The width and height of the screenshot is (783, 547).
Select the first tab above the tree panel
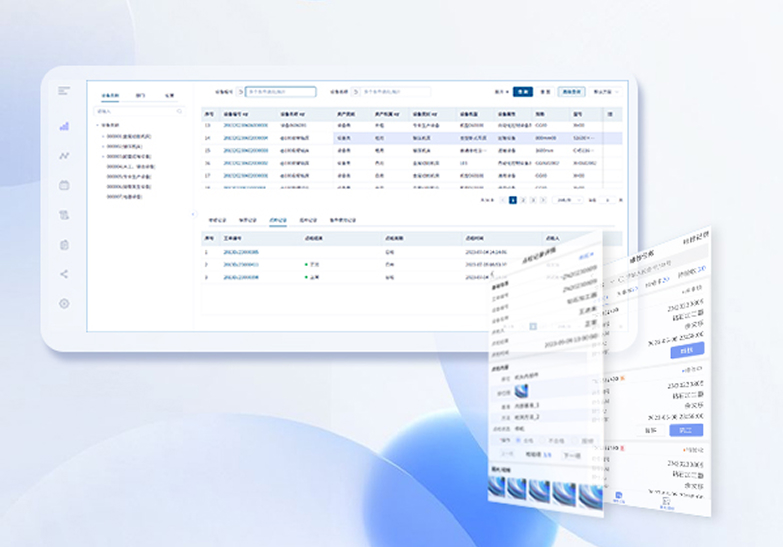(x=110, y=96)
